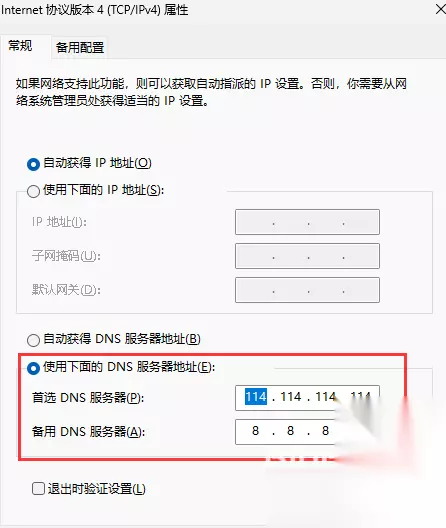Choose 使用下面的 DNS 服务器地址 radio button
Screen dimensions: 446x528
pyautogui.click(x=33, y=368)
